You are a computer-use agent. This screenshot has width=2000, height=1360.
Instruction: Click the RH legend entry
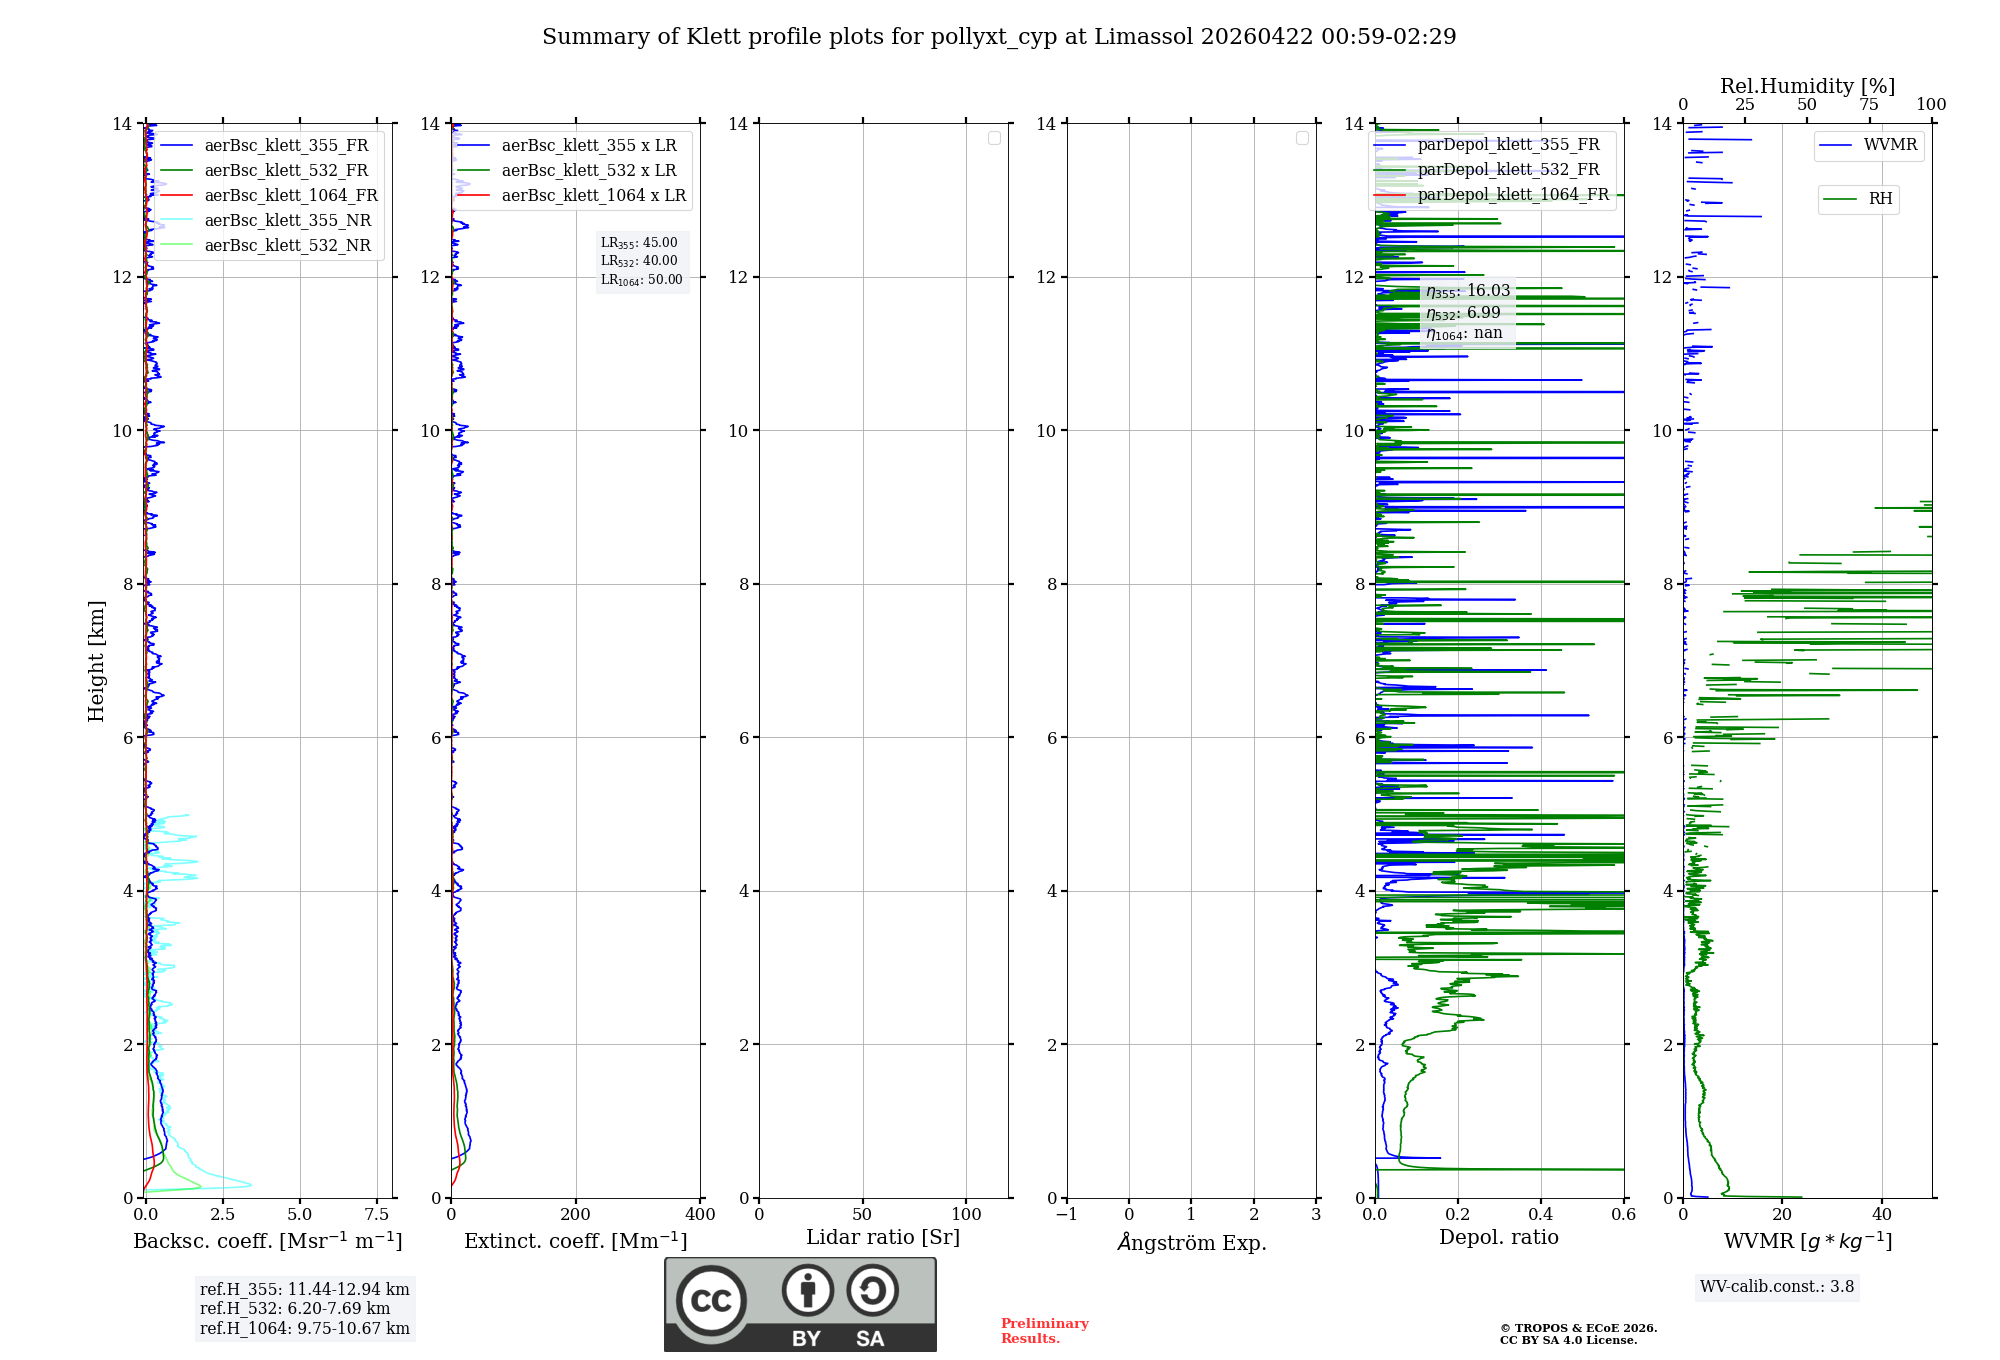coord(1879,199)
